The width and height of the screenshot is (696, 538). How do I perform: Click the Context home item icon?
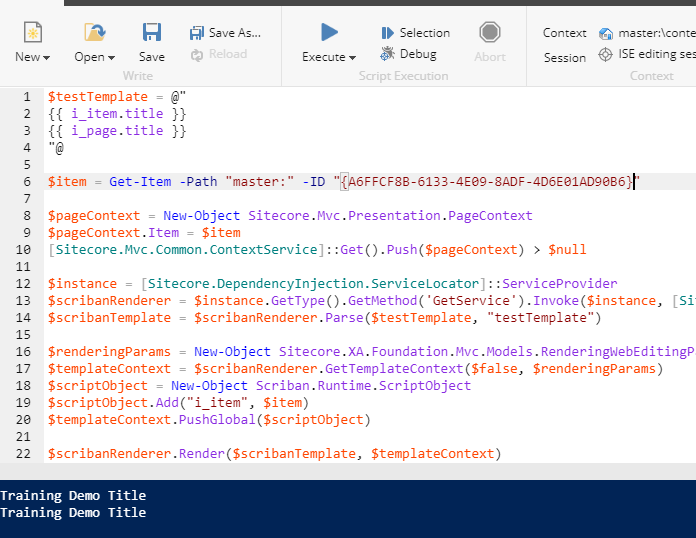605,33
